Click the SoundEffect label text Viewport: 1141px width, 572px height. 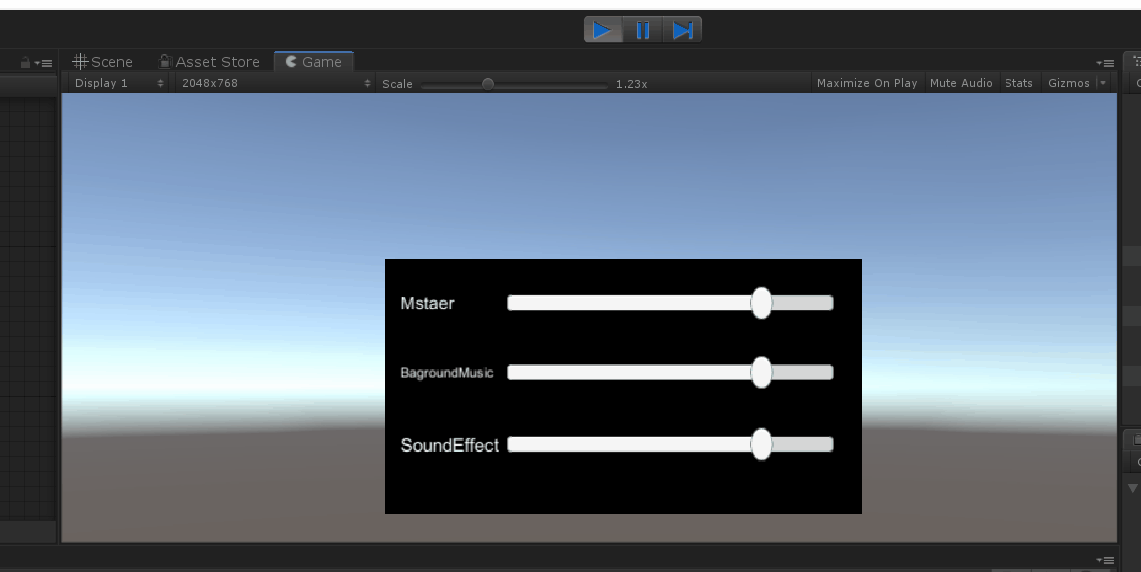(450, 445)
